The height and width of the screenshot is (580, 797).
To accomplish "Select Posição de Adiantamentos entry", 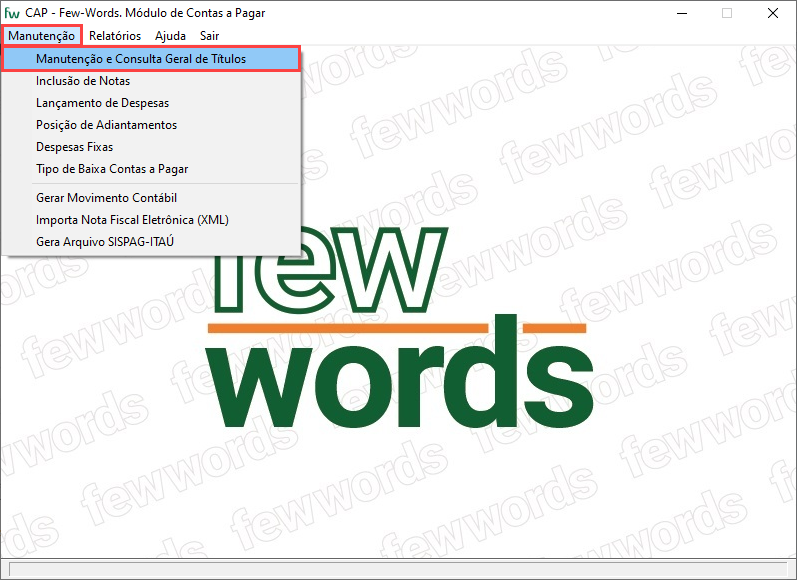I will coord(151,125).
